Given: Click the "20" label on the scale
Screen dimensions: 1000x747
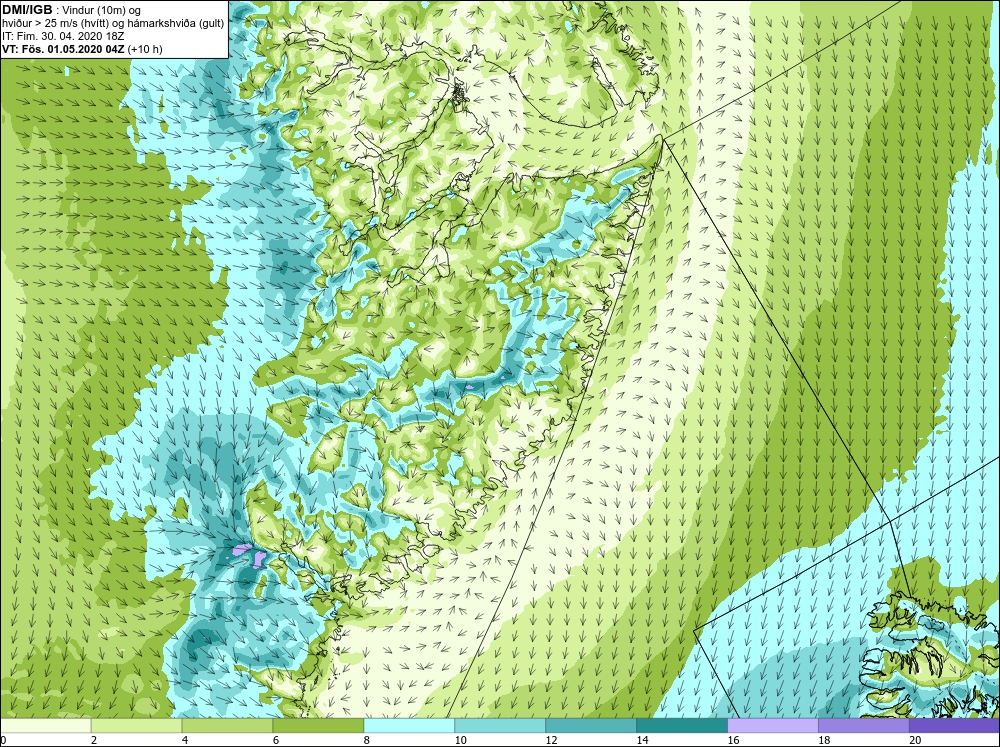Looking at the screenshot, I should [915, 740].
